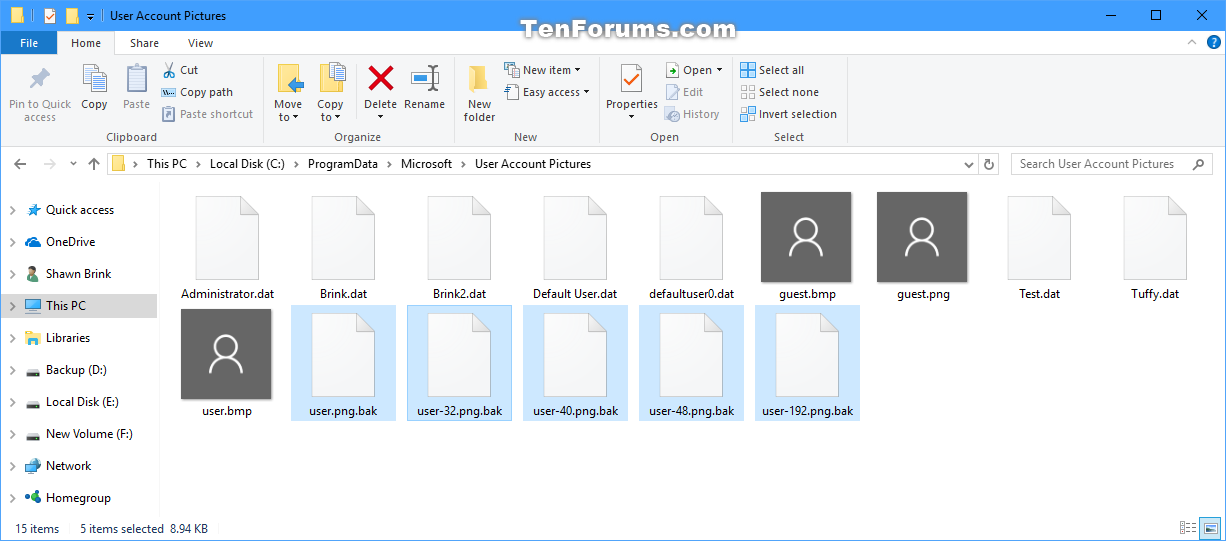Select the Default User.dat file
The image size is (1226, 541).
[x=575, y=247]
